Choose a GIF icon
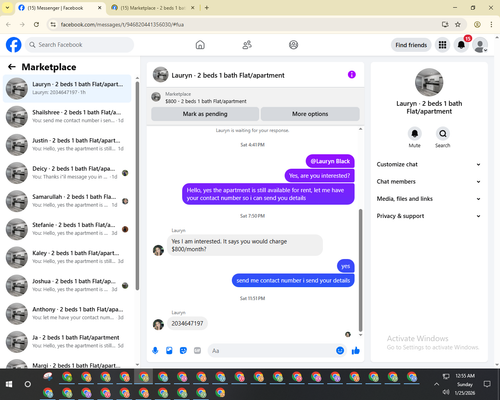Viewport: 500px width, 400px height. click(x=197, y=351)
